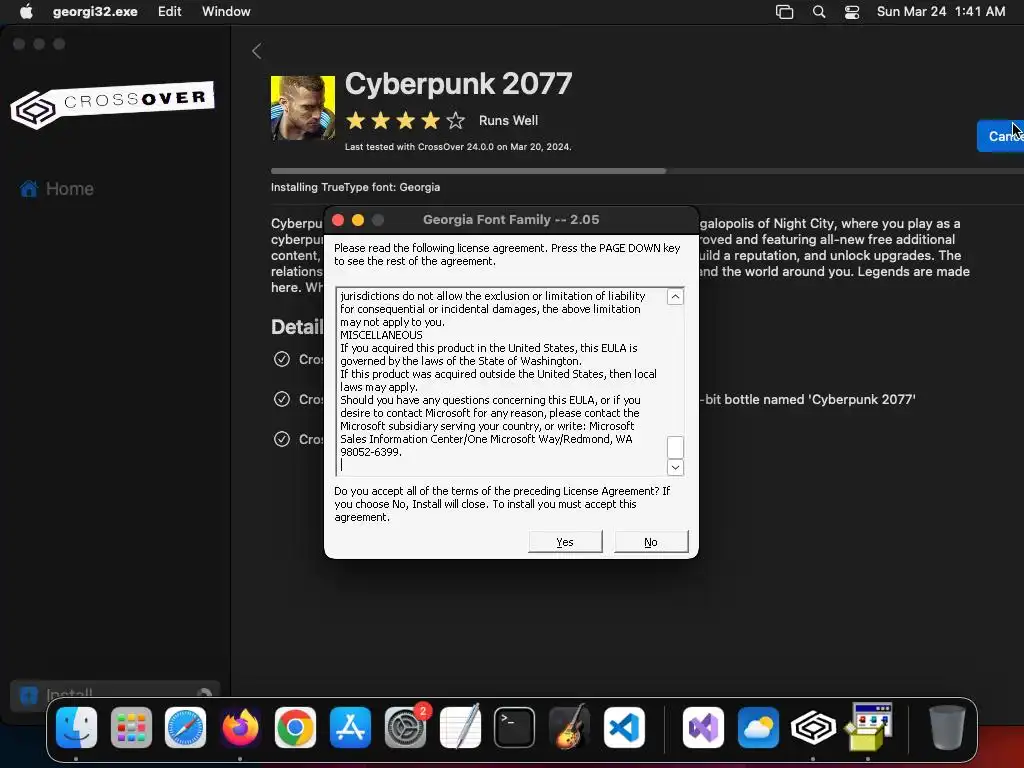Open Visual Studio from the Dock
This screenshot has height=768, width=1024.
tap(703, 728)
